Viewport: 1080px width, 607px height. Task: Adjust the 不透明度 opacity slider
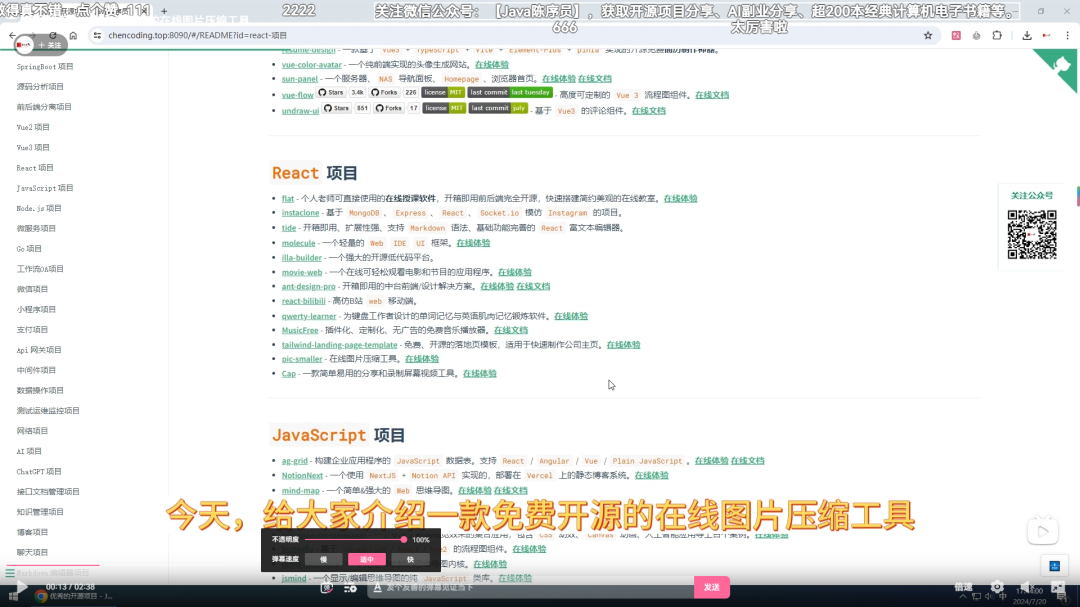point(403,540)
